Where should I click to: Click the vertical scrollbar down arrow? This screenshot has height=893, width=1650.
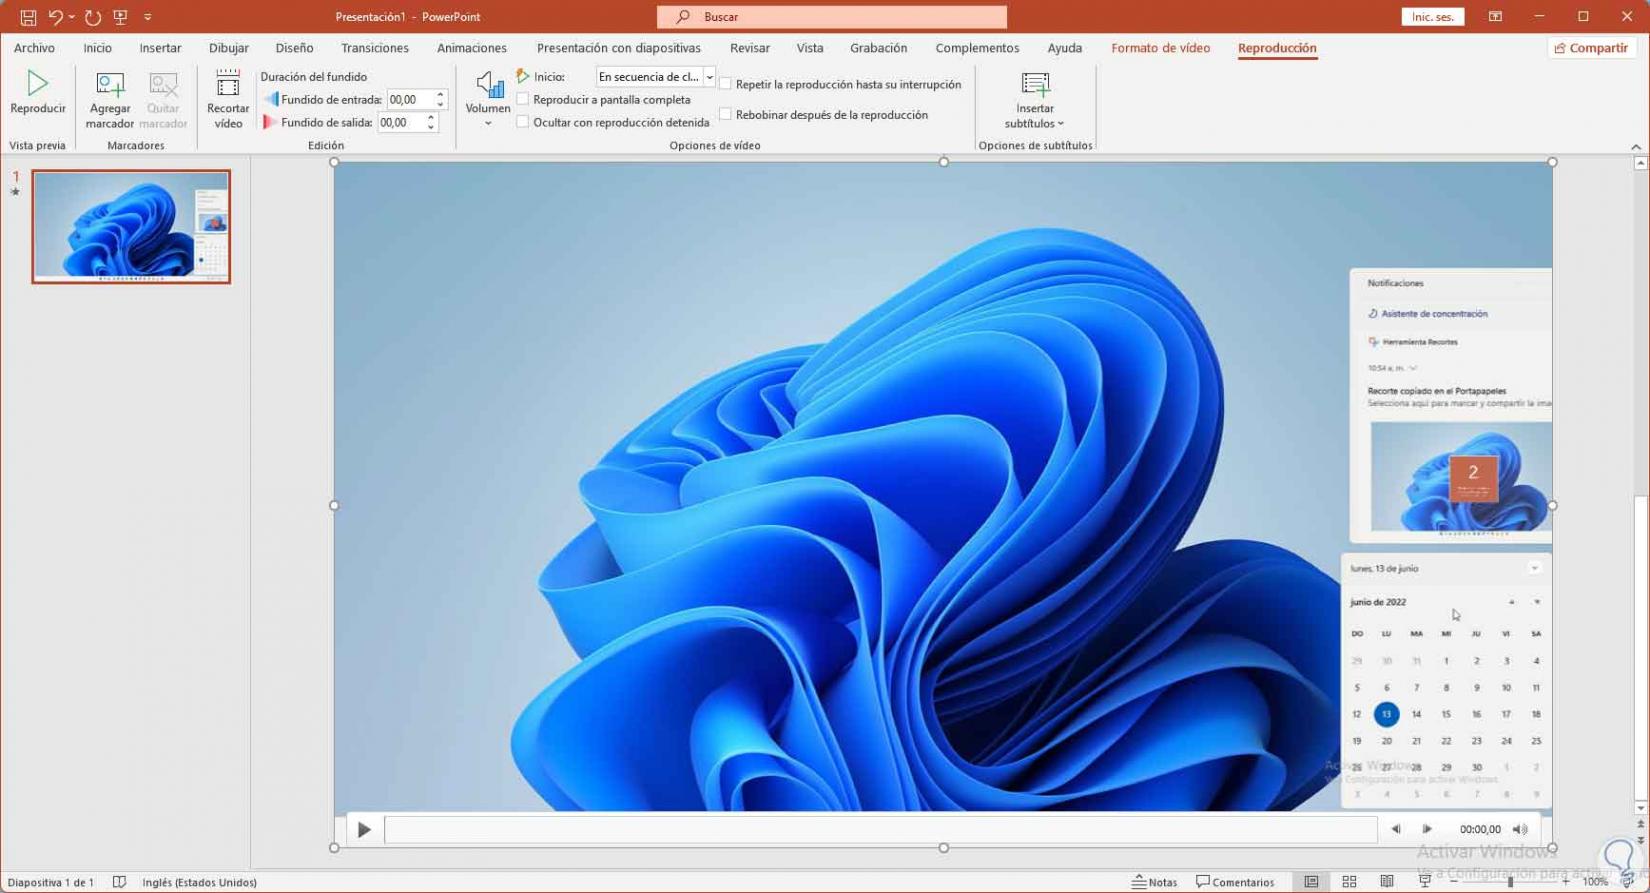1641,808
